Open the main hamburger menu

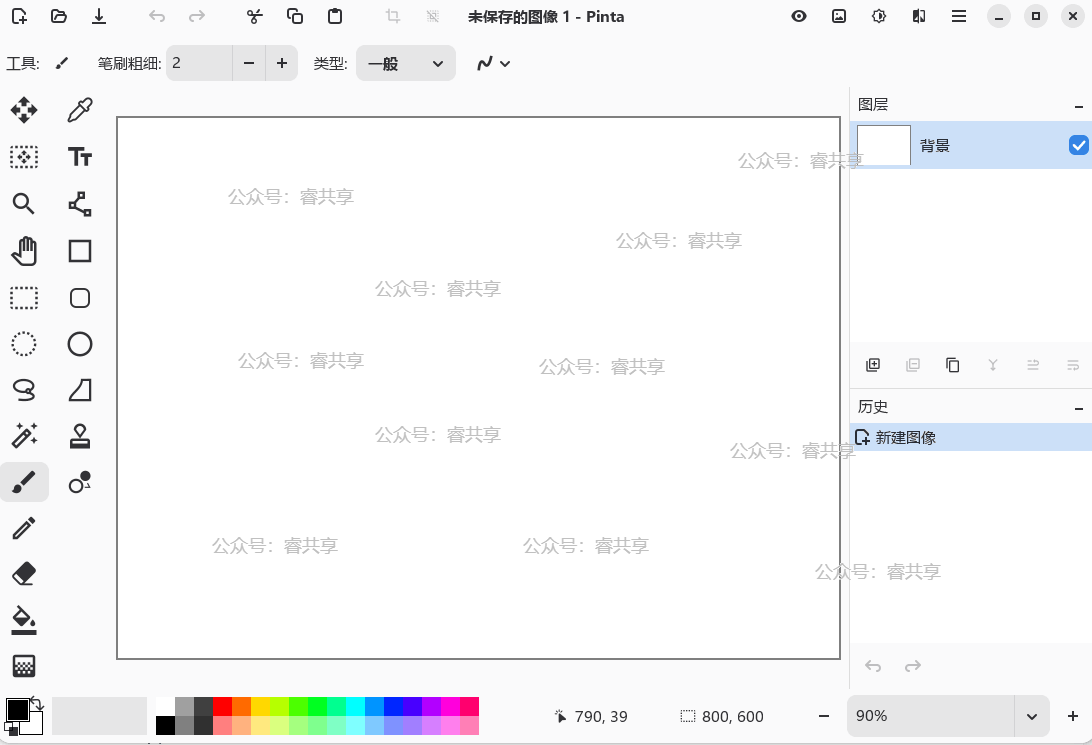click(959, 16)
